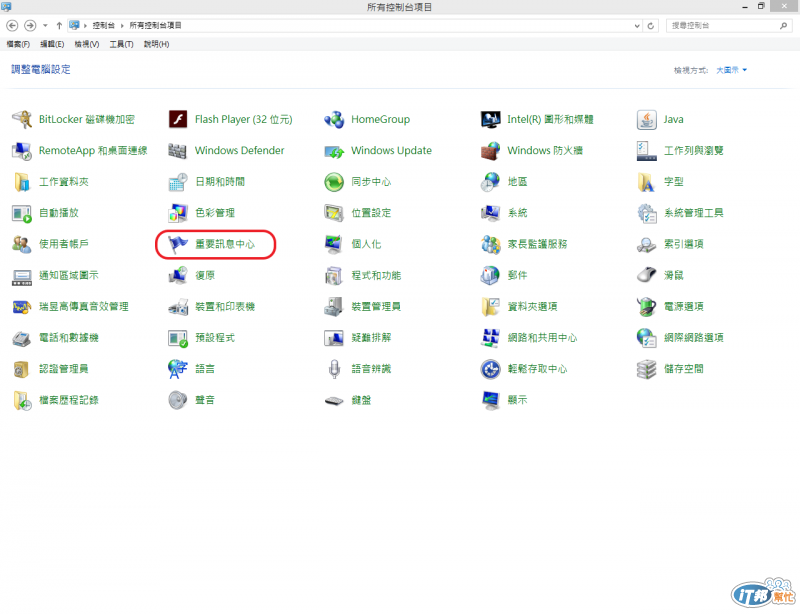The height and width of the screenshot is (614, 800).
Task: Open the 語音辨識 microphone icon
Action: [x=334, y=369]
